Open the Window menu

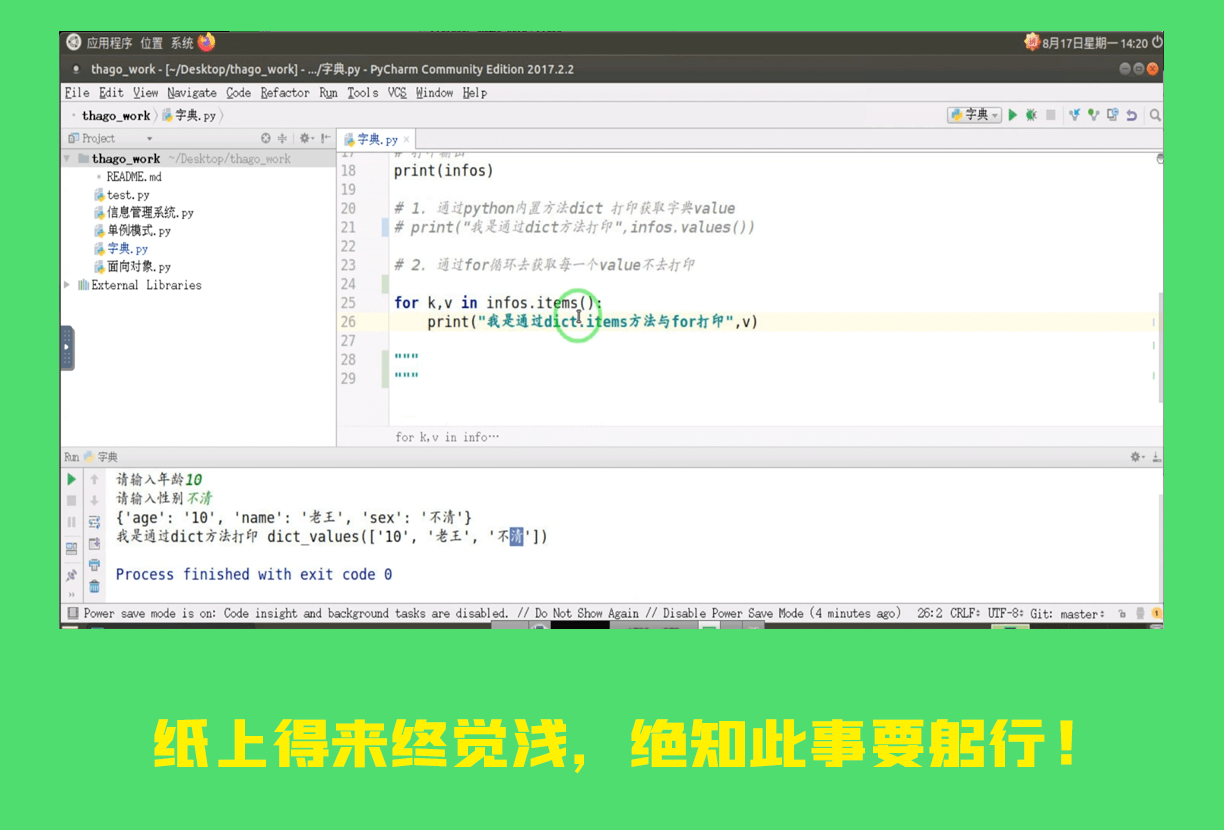435,93
